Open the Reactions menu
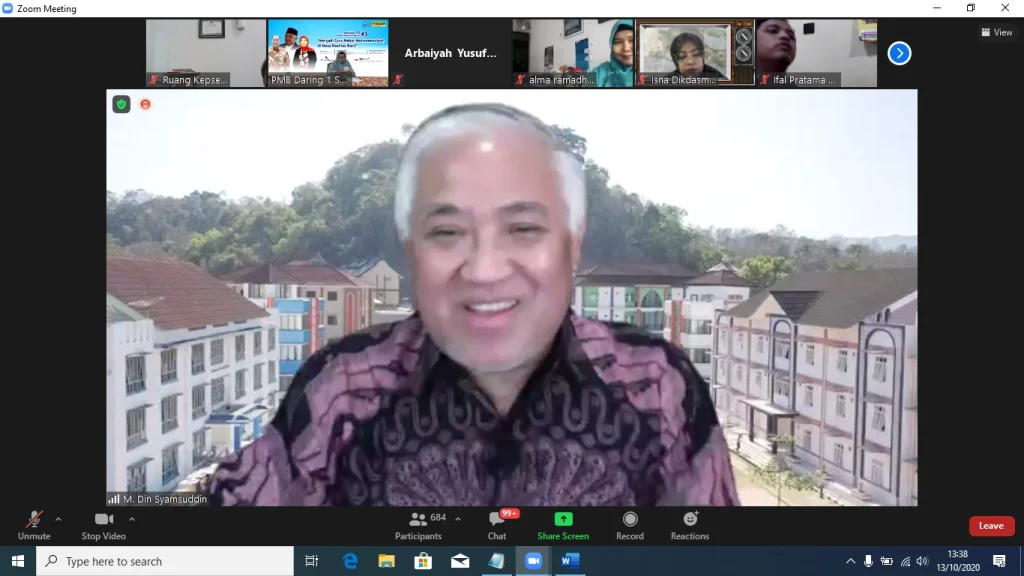 (690, 524)
